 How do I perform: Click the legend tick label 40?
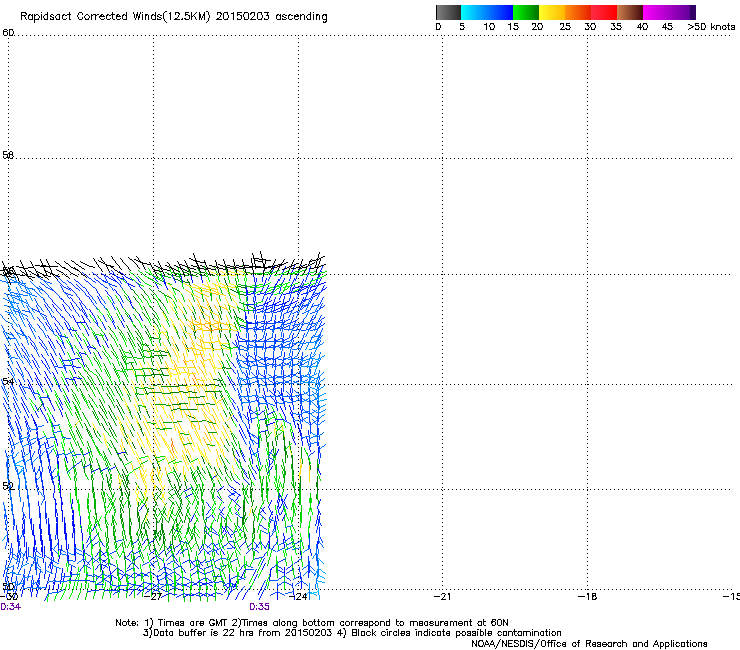(642, 27)
